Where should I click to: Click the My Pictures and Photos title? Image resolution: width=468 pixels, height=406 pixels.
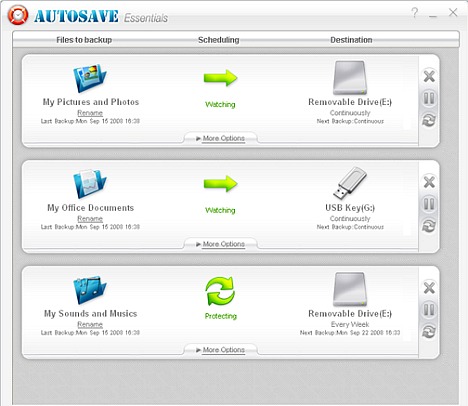(91, 102)
